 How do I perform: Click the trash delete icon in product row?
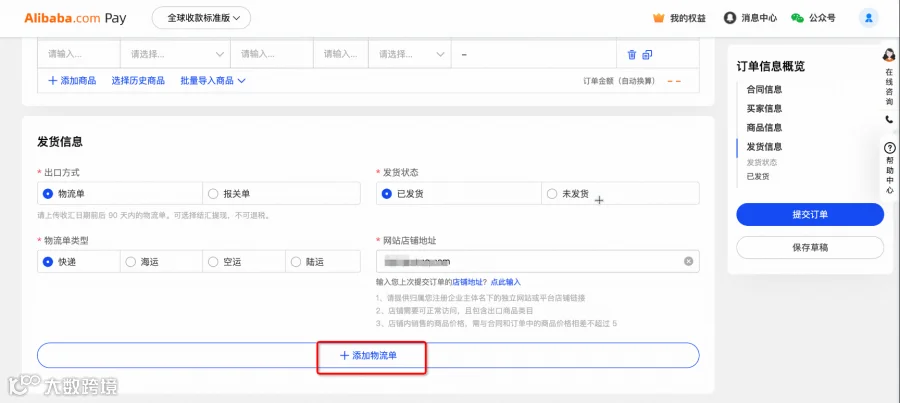[631, 55]
